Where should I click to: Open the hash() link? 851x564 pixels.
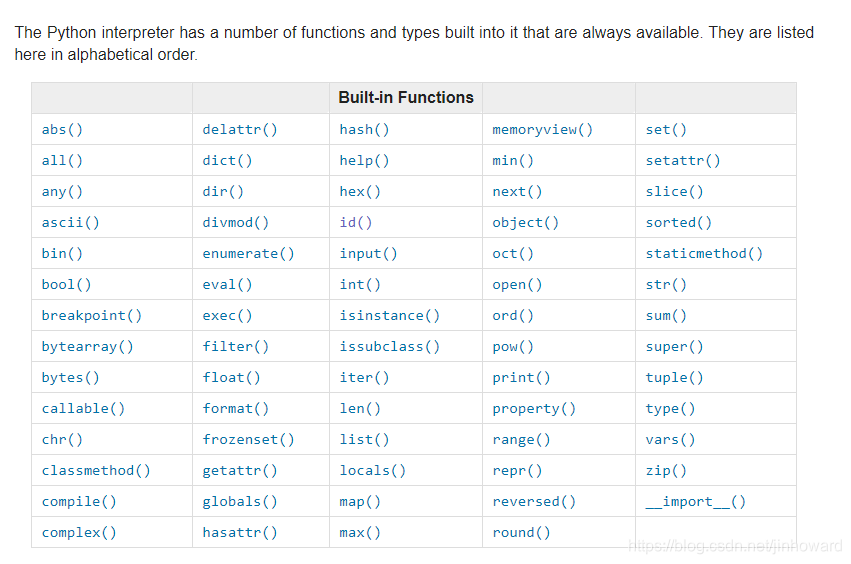pos(364,129)
